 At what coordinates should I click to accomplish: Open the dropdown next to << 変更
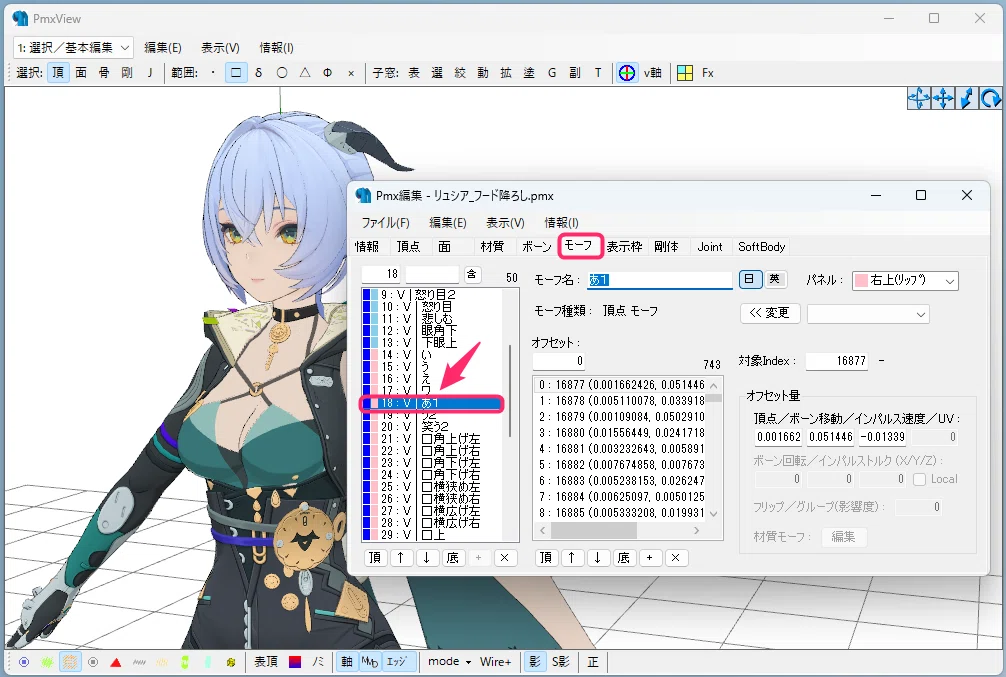point(868,314)
